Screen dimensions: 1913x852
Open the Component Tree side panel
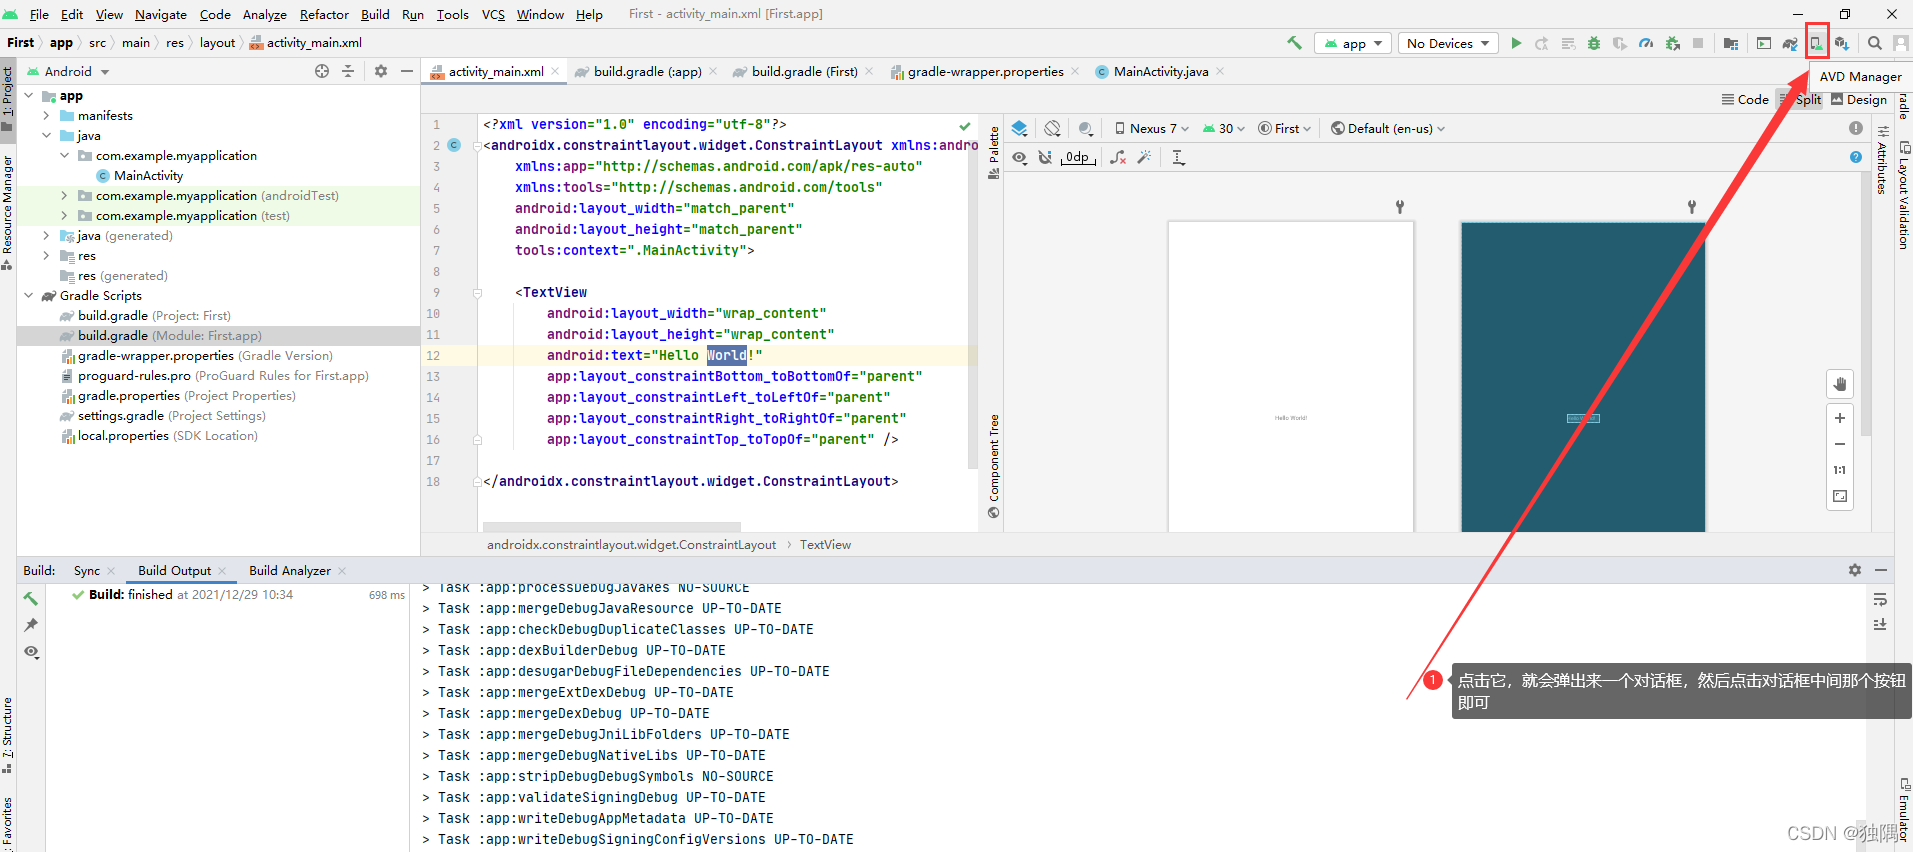994,466
